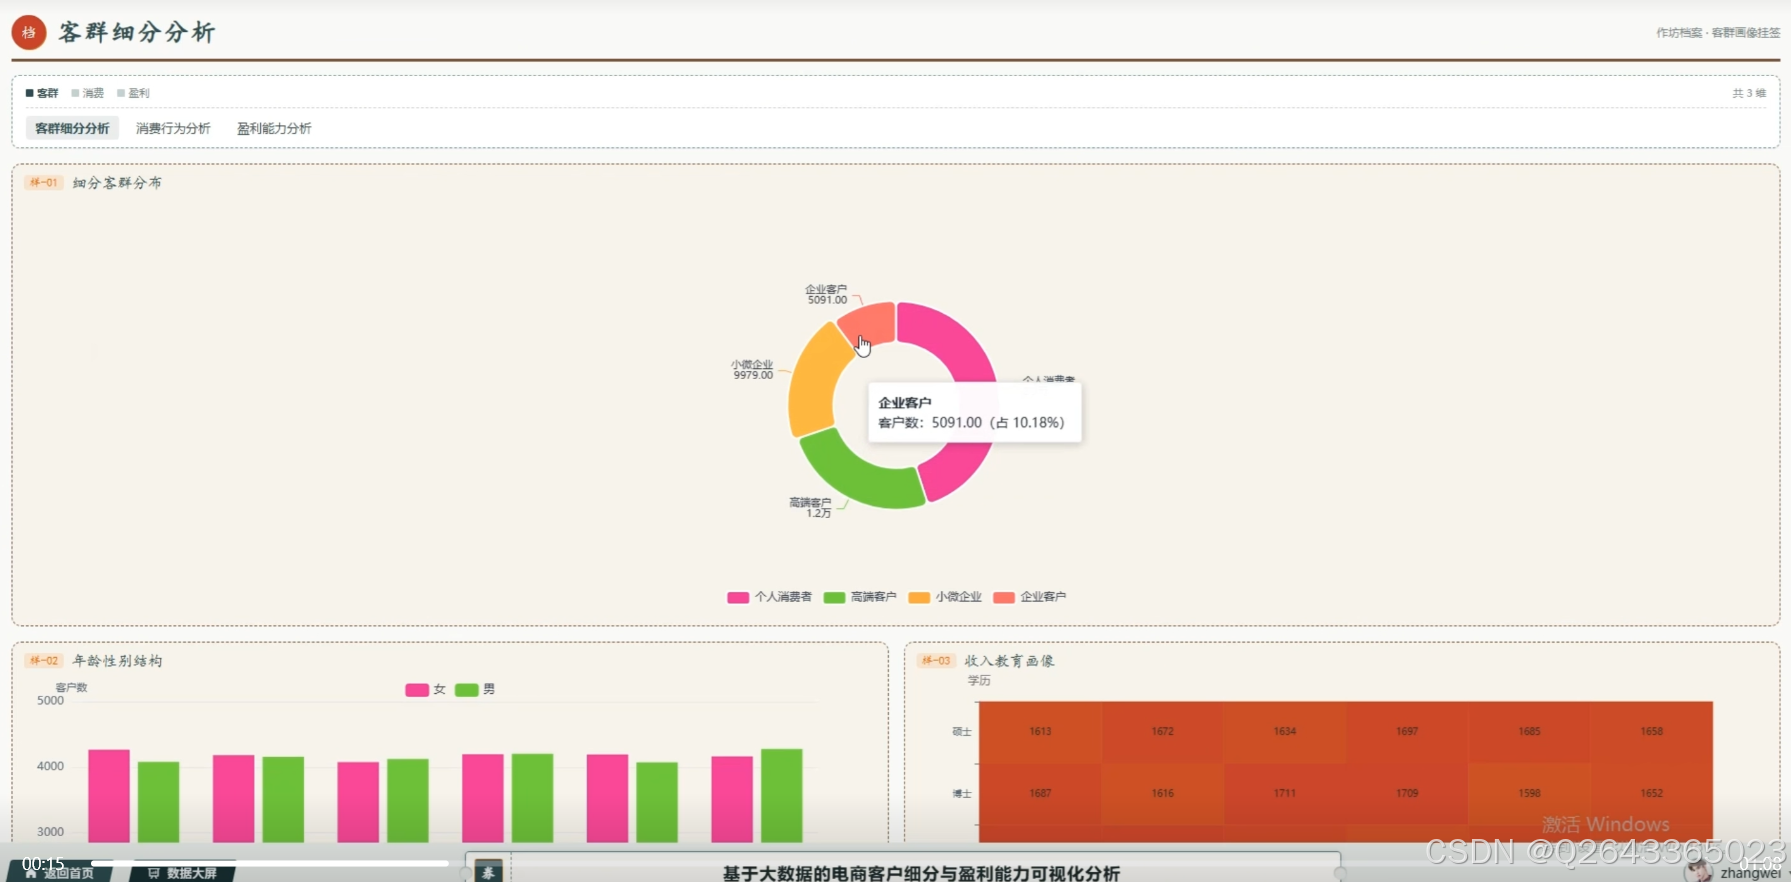Image resolution: width=1791 pixels, height=882 pixels.
Task: Click the 基于大数据的电商客户细分与盈利能力可视化分析 title
Action: tap(921, 873)
